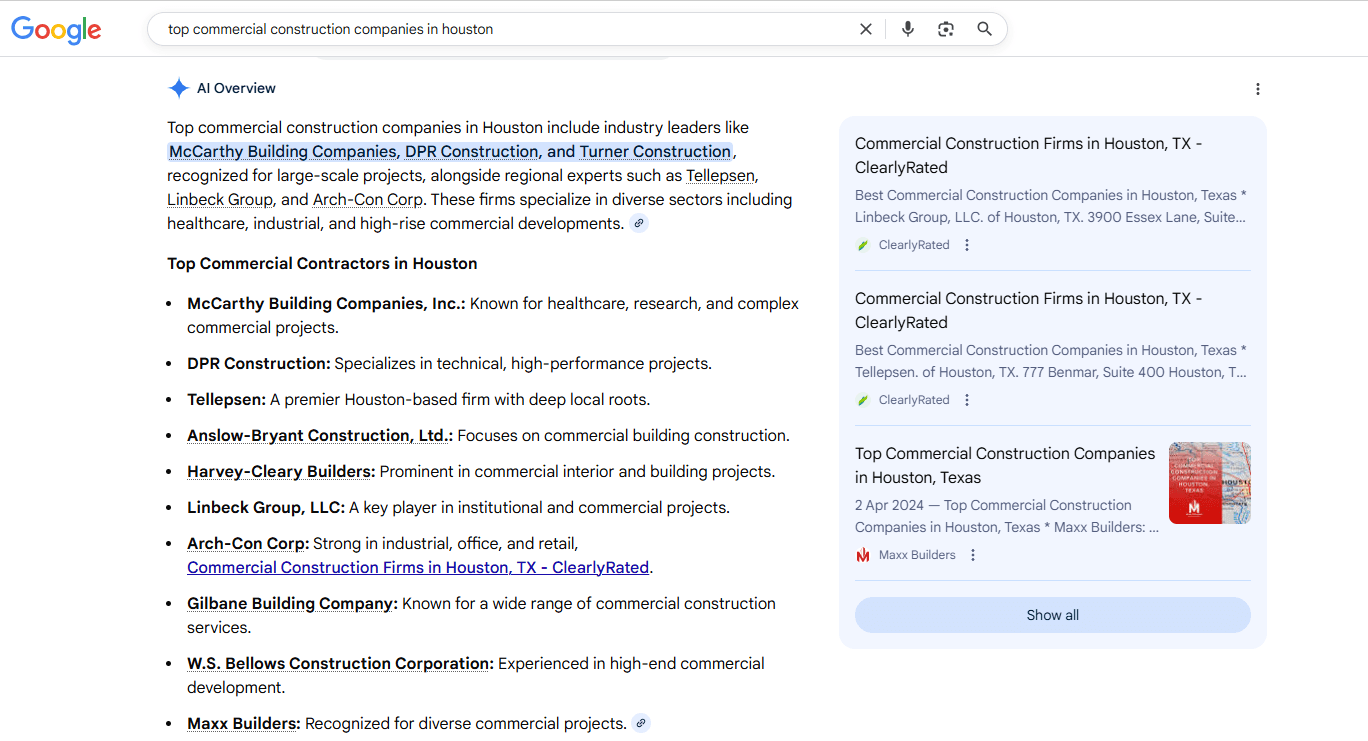Clear the search query with the X icon
Screen dimensions: 1368x741
click(865, 28)
